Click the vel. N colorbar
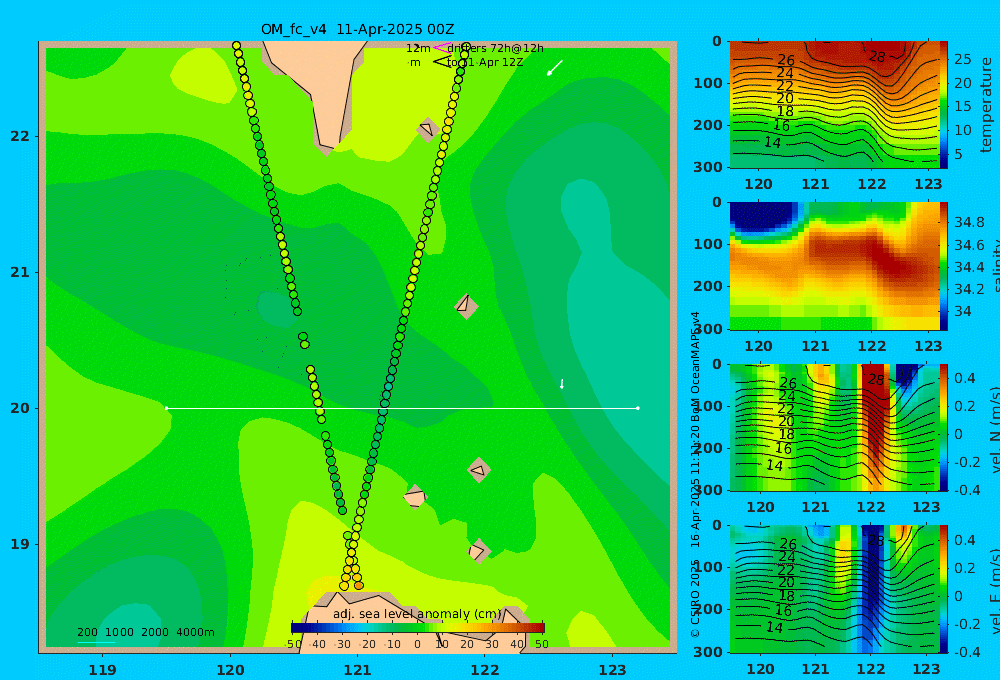1000x680 pixels. click(x=944, y=427)
